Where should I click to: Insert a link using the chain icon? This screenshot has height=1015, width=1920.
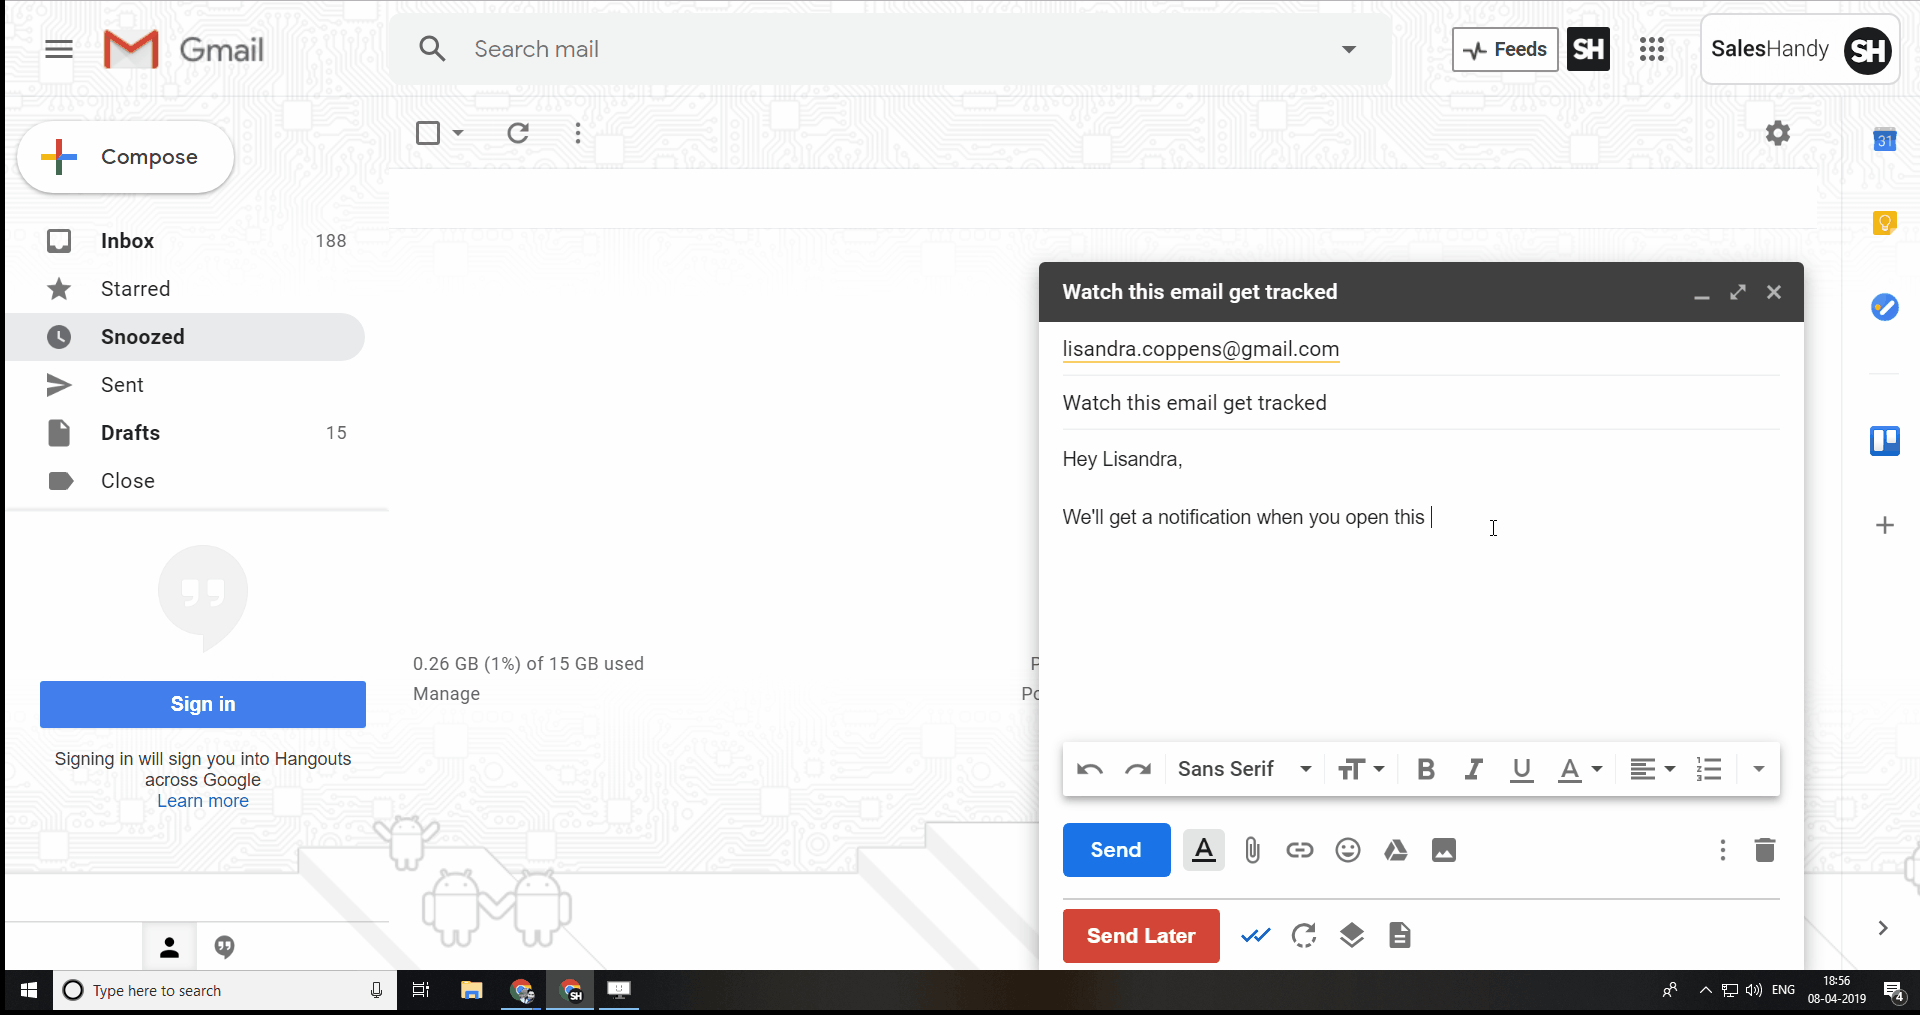point(1300,850)
